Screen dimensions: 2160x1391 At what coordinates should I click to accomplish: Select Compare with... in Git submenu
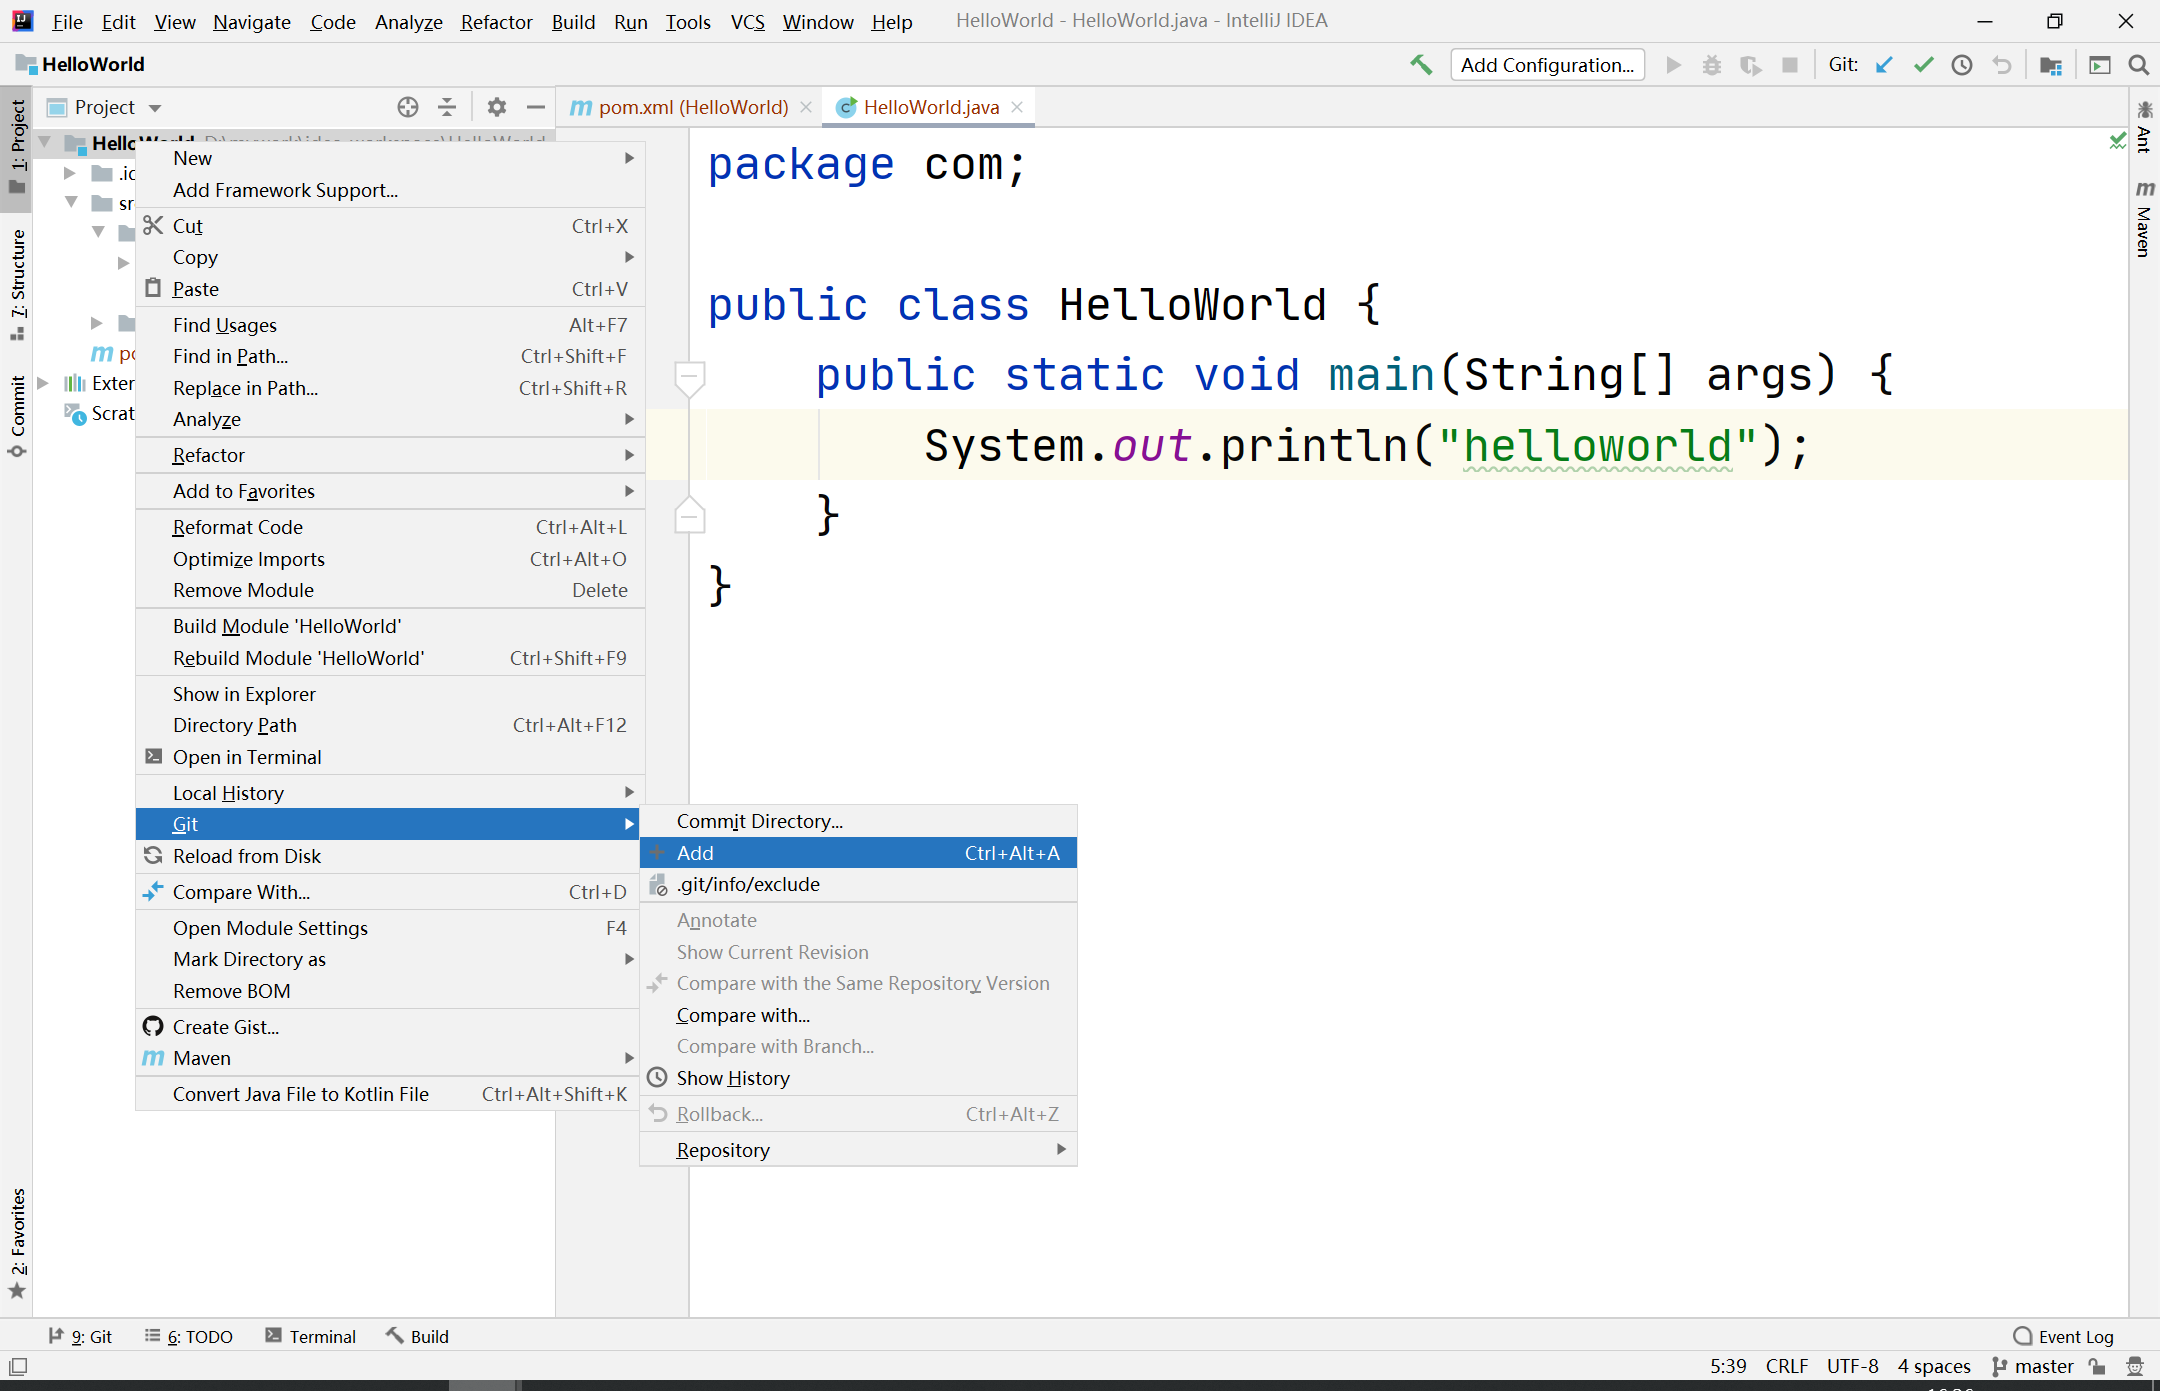tap(858, 1015)
